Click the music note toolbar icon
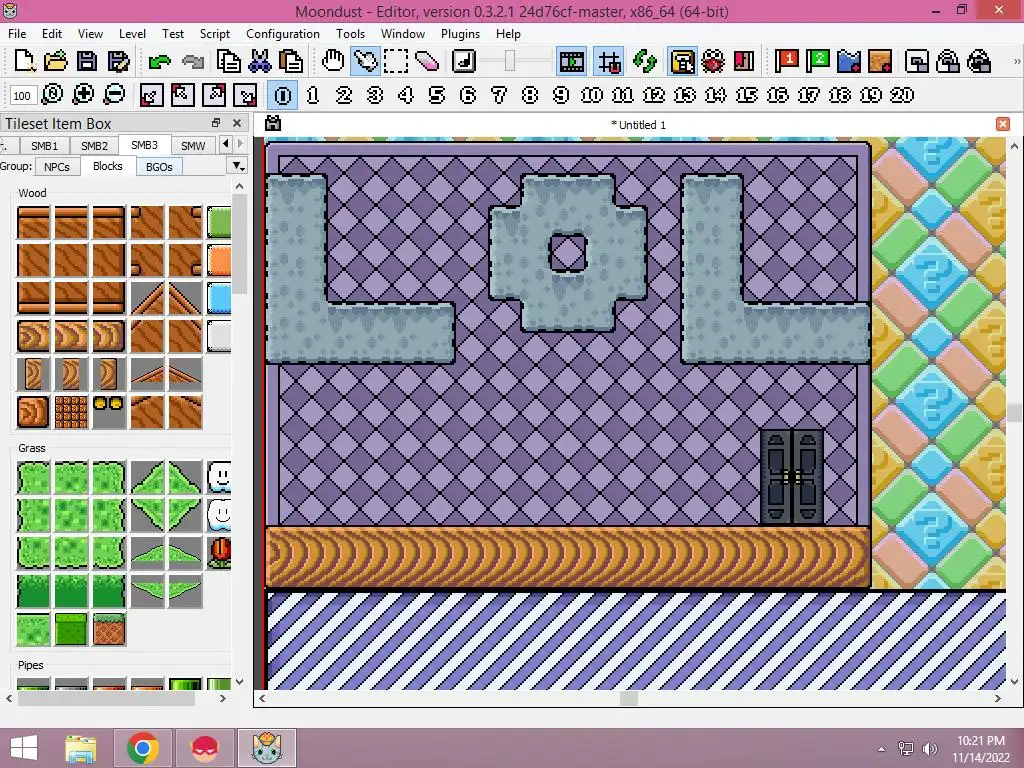Viewport: 1024px width, 768px height. pyautogui.click(x=464, y=61)
